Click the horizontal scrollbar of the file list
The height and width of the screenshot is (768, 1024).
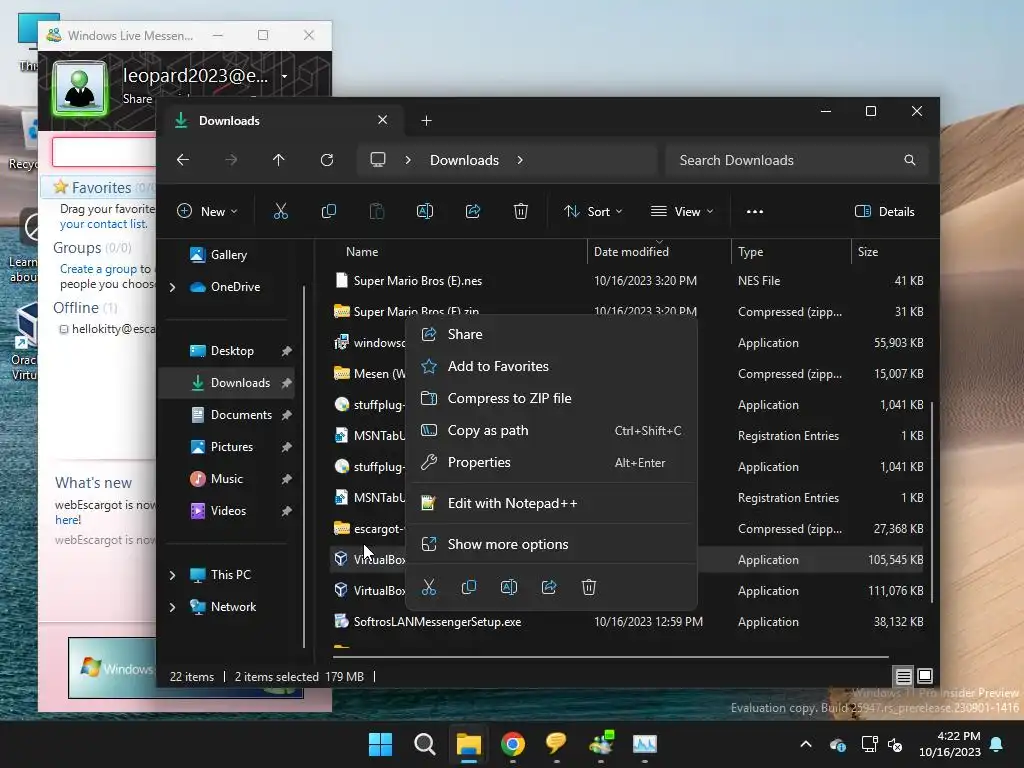point(611,656)
